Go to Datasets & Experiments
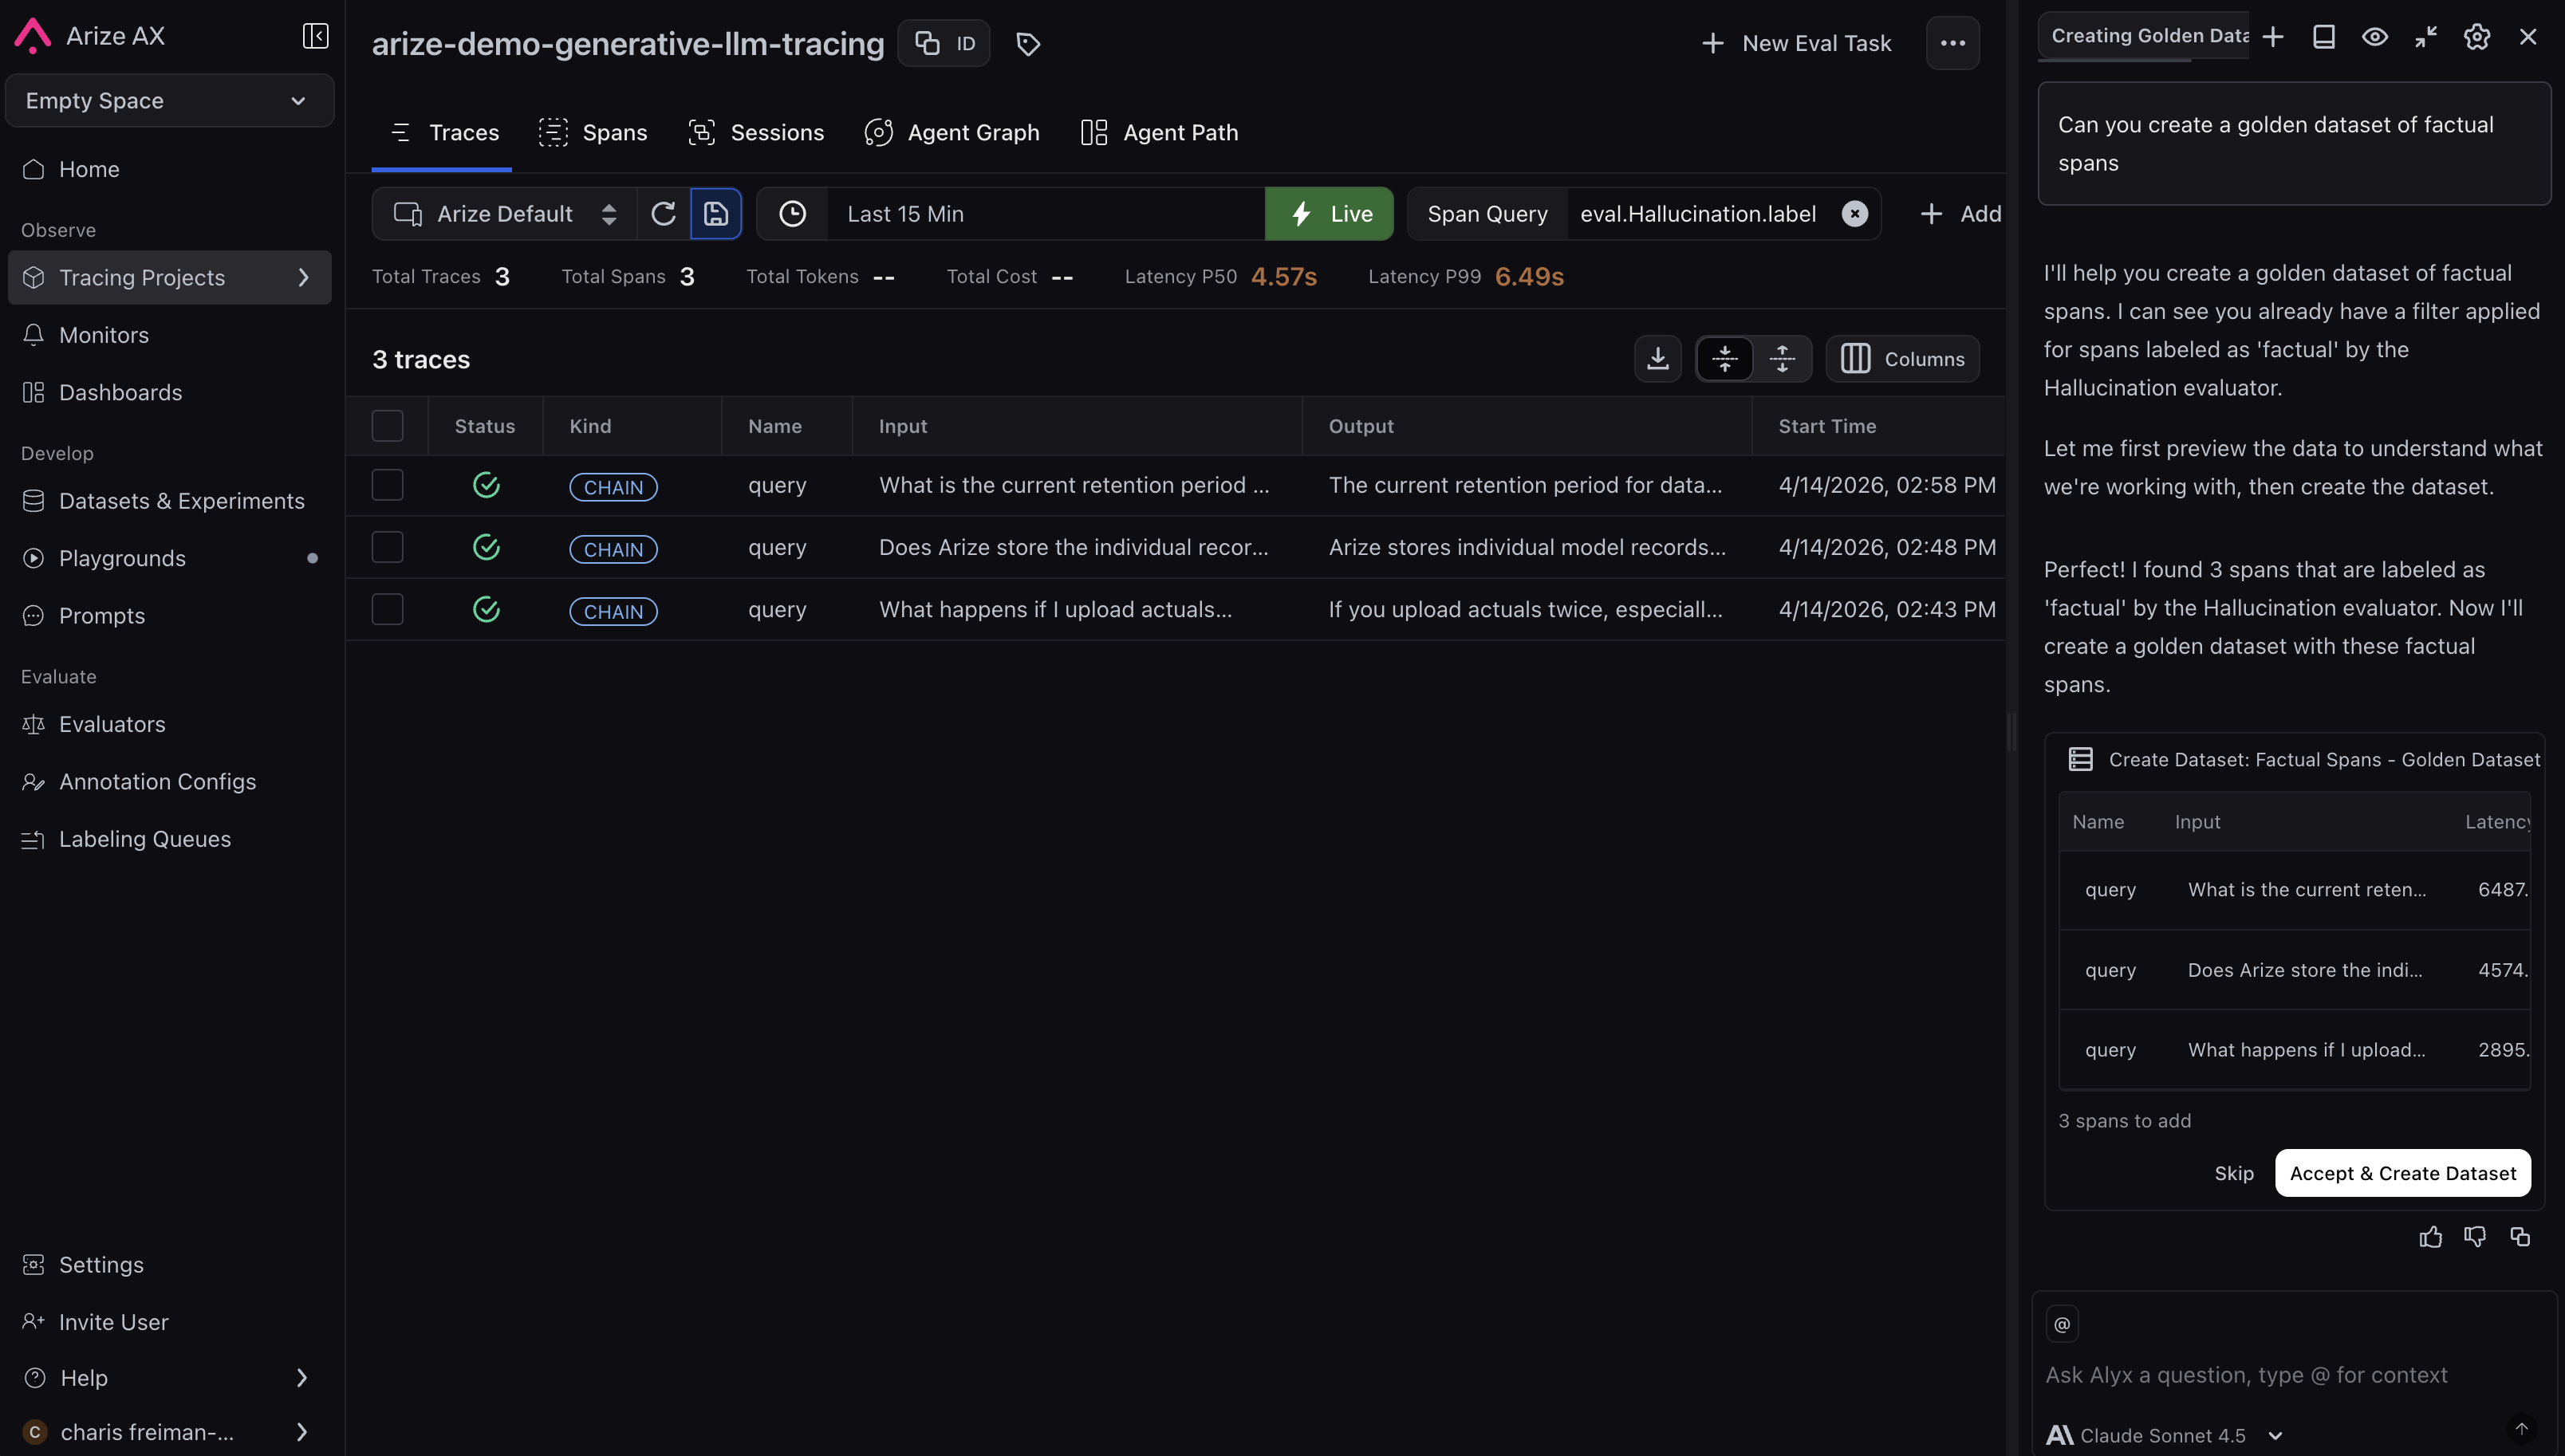2565x1456 pixels. pyautogui.click(x=169, y=501)
